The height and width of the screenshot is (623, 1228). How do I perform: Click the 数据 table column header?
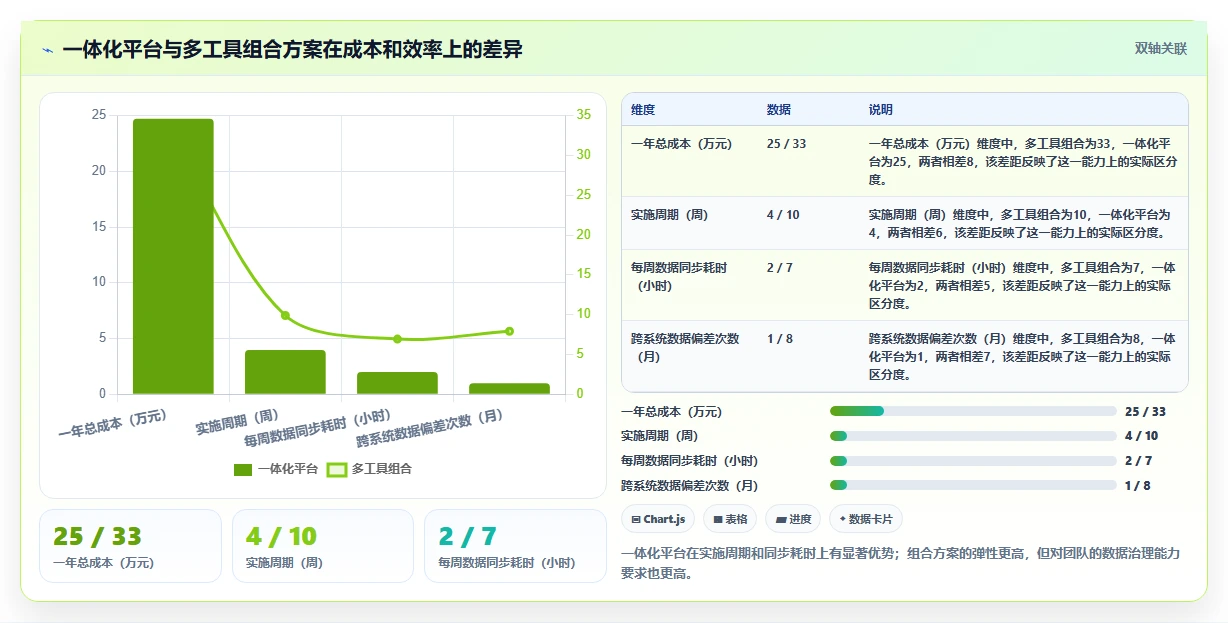pyautogui.click(x=778, y=110)
